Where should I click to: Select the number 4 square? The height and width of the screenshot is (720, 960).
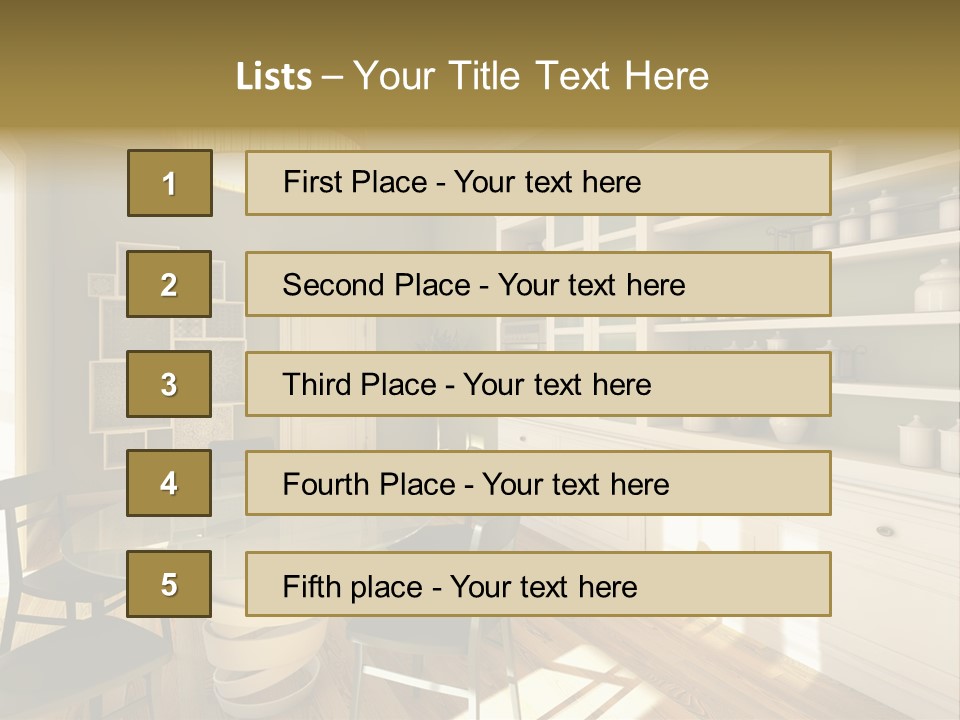tap(169, 483)
